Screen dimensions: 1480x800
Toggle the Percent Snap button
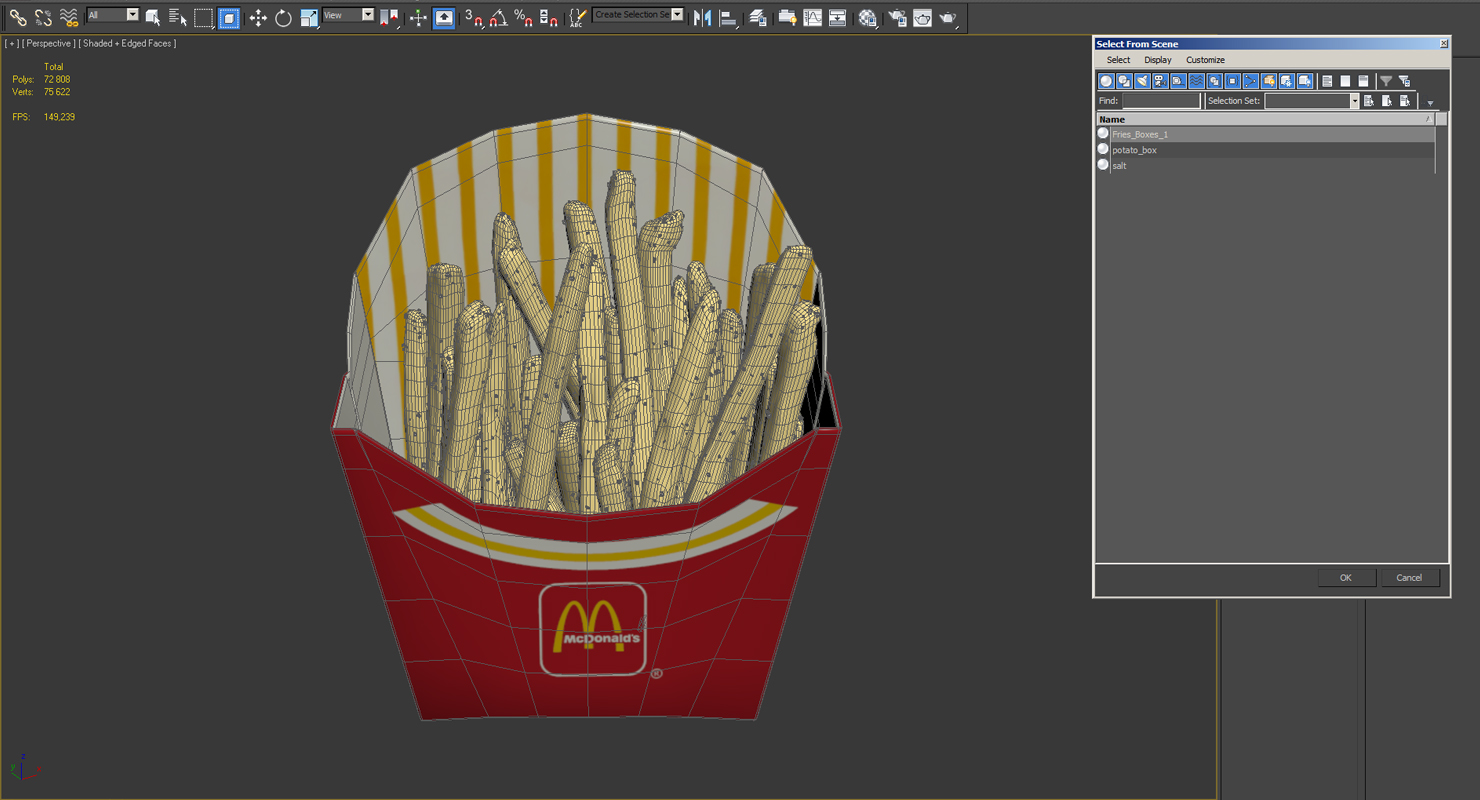pos(523,17)
